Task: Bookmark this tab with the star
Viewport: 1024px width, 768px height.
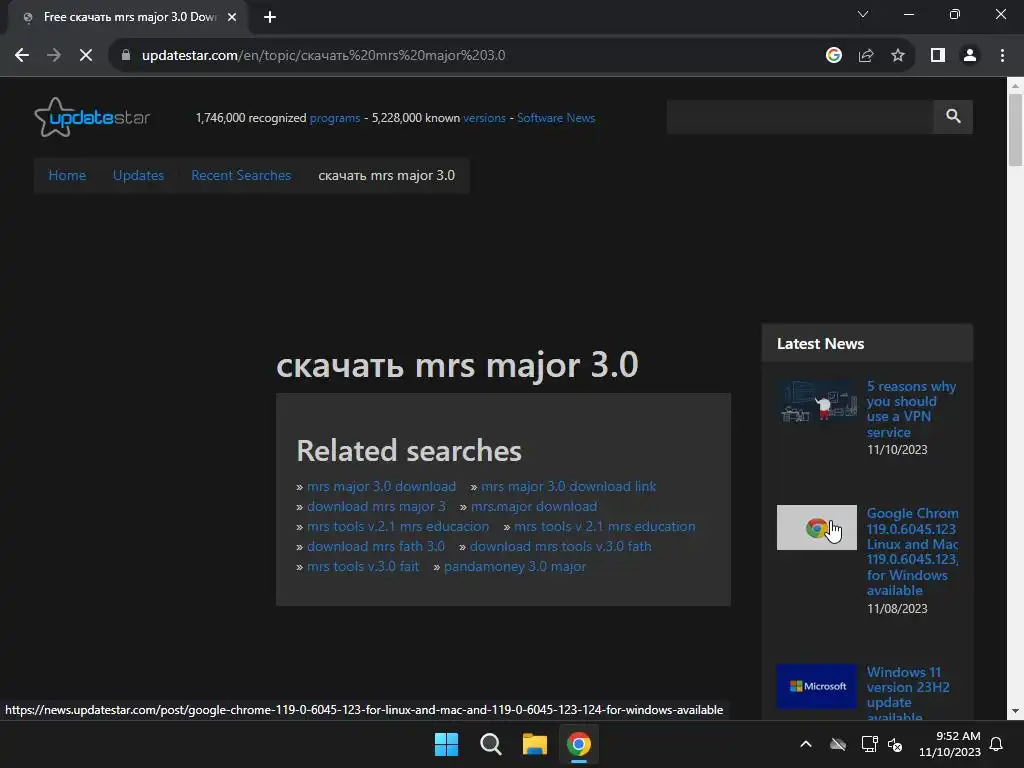Action: pos(898,56)
